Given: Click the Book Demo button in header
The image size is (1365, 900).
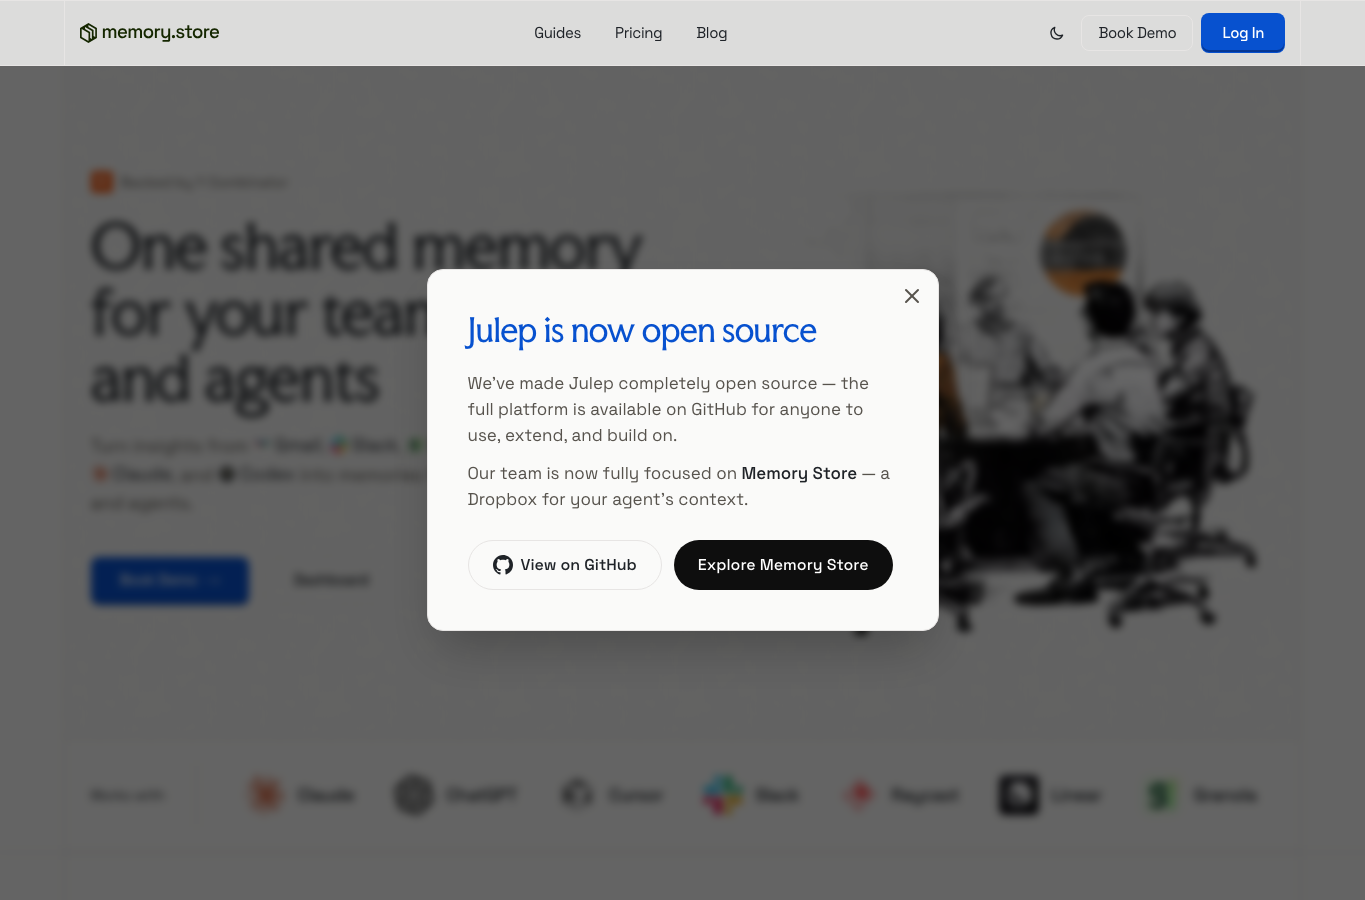Looking at the screenshot, I should (1137, 33).
